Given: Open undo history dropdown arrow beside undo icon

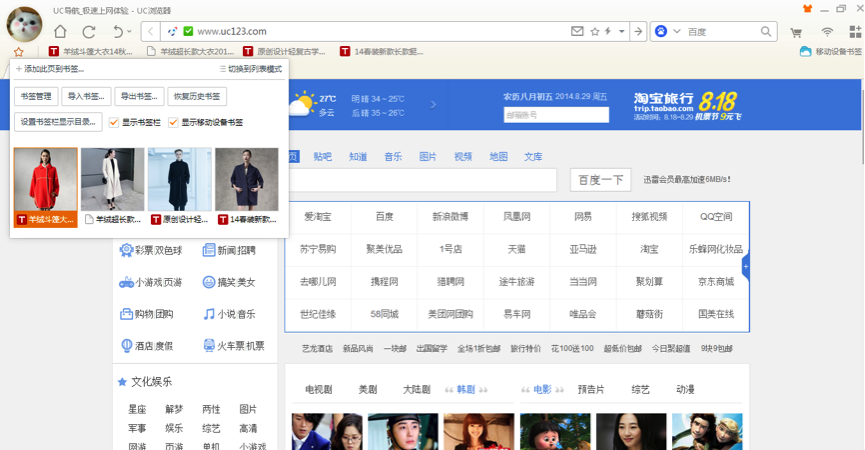Looking at the screenshot, I should tap(130, 31).
